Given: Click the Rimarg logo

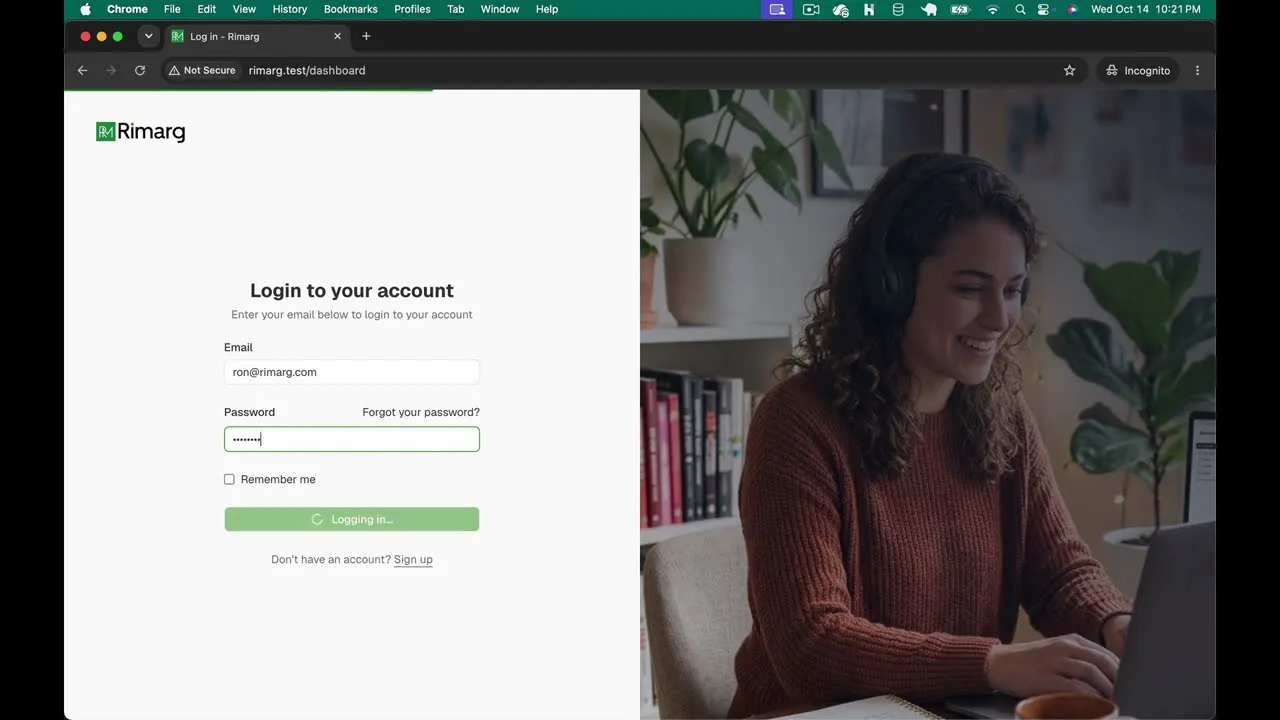Looking at the screenshot, I should point(140,132).
